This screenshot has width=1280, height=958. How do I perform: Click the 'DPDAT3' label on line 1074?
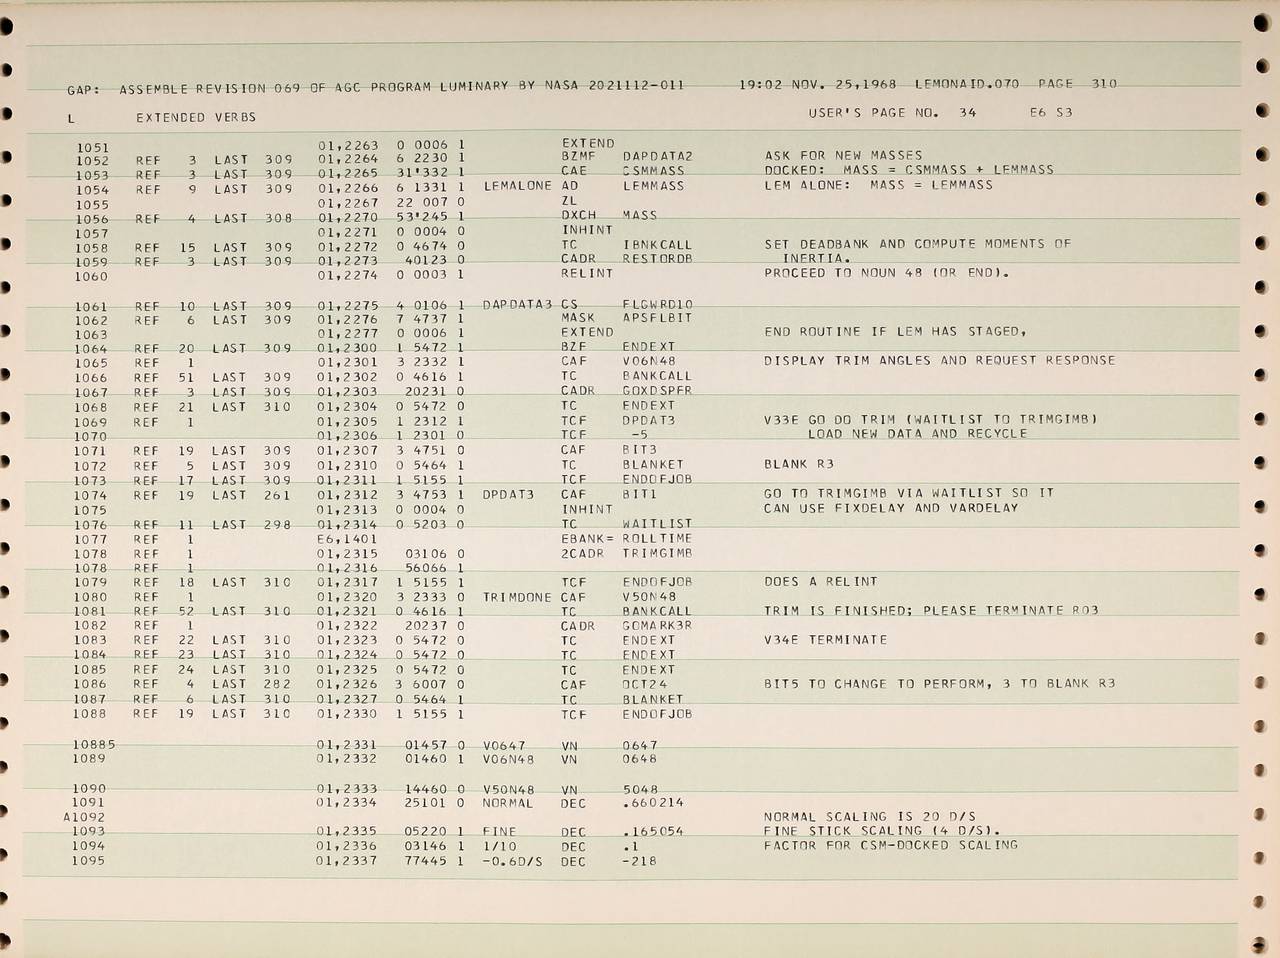[508, 494]
